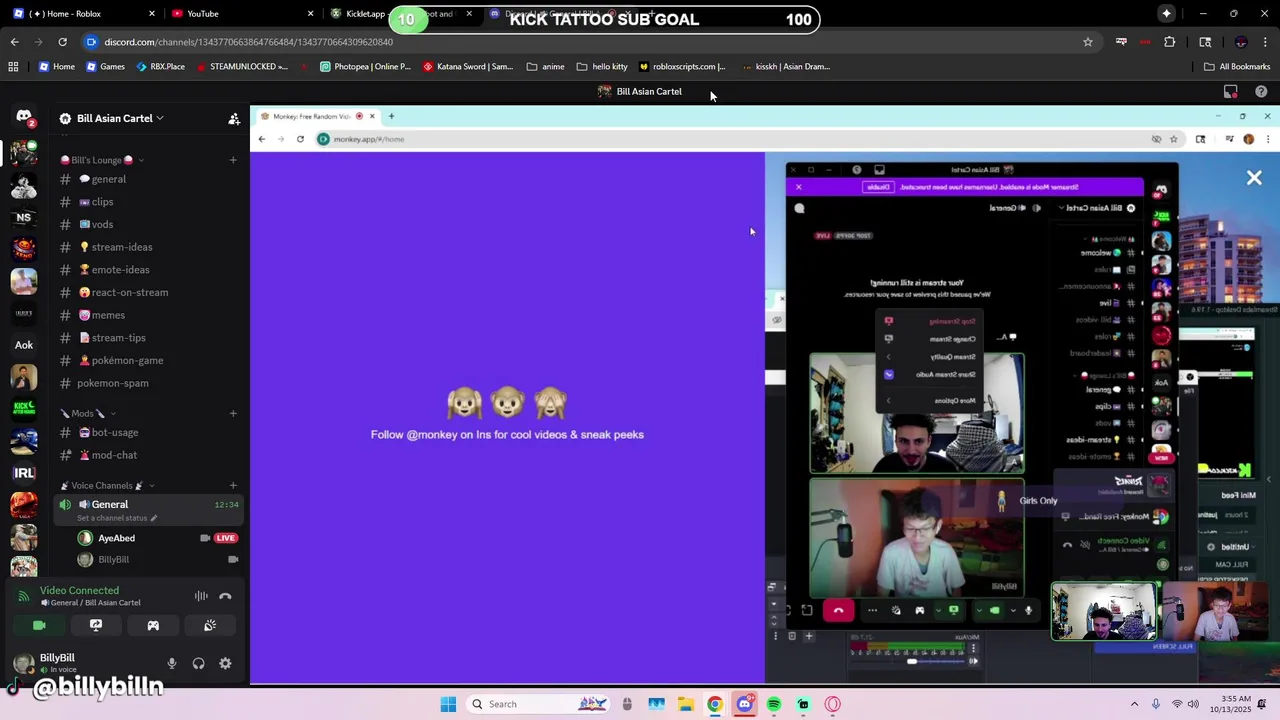Open Discord from the taskbar
The image size is (1280, 720).
pos(745,704)
